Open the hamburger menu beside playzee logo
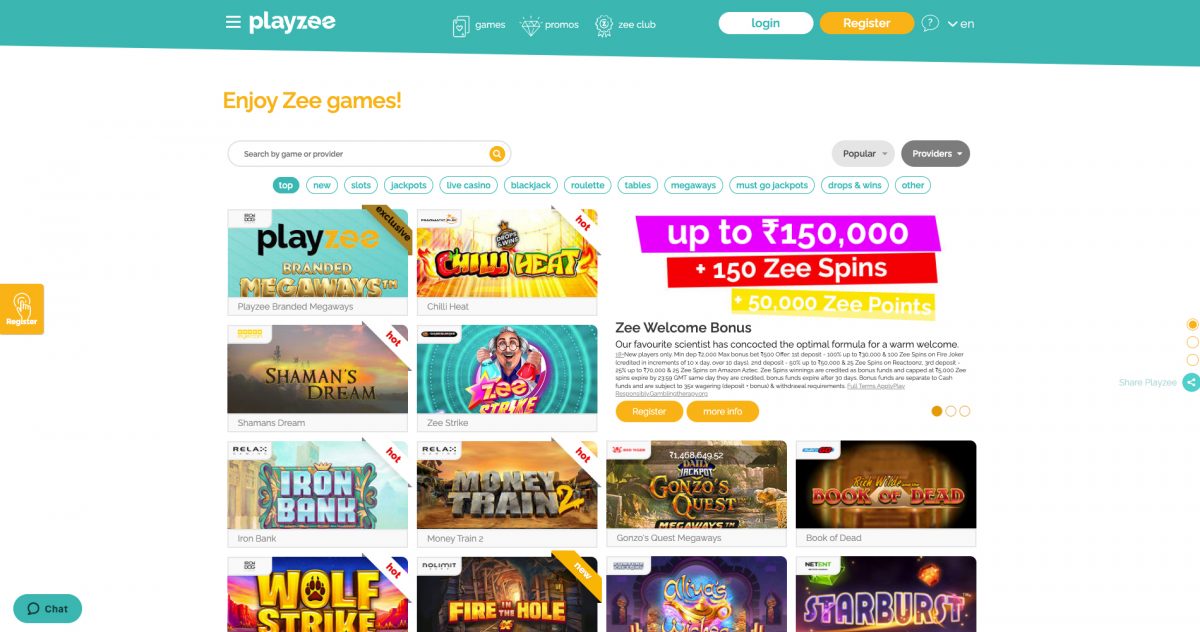Viewport: 1200px width, 632px height. click(233, 22)
